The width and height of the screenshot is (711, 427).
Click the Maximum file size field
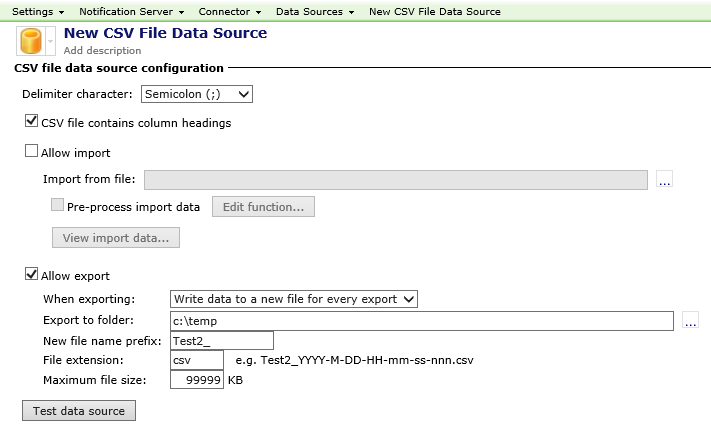click(196, 380)
